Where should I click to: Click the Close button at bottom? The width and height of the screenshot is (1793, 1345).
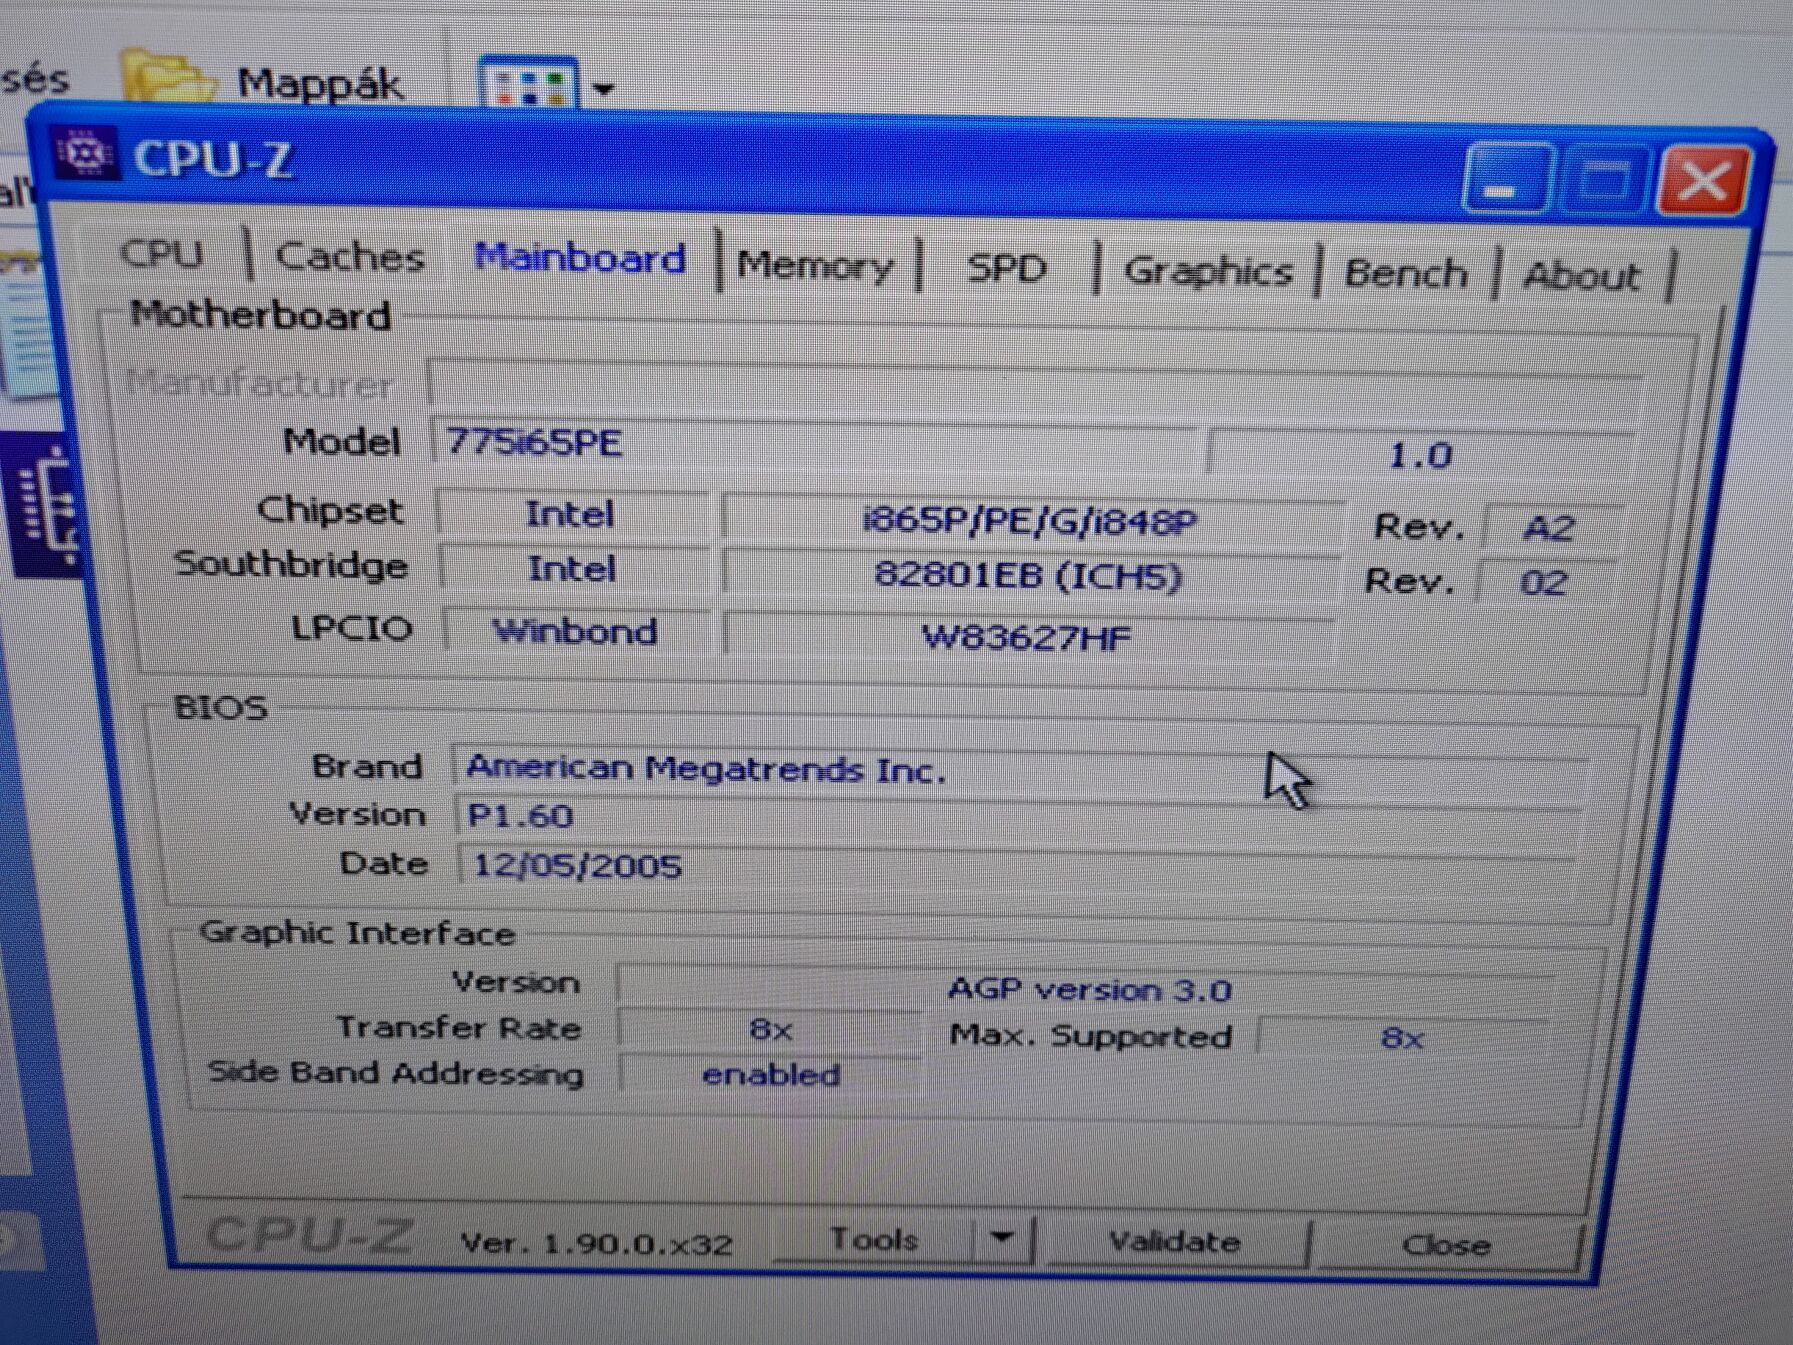click(x=1446, y=1245)
